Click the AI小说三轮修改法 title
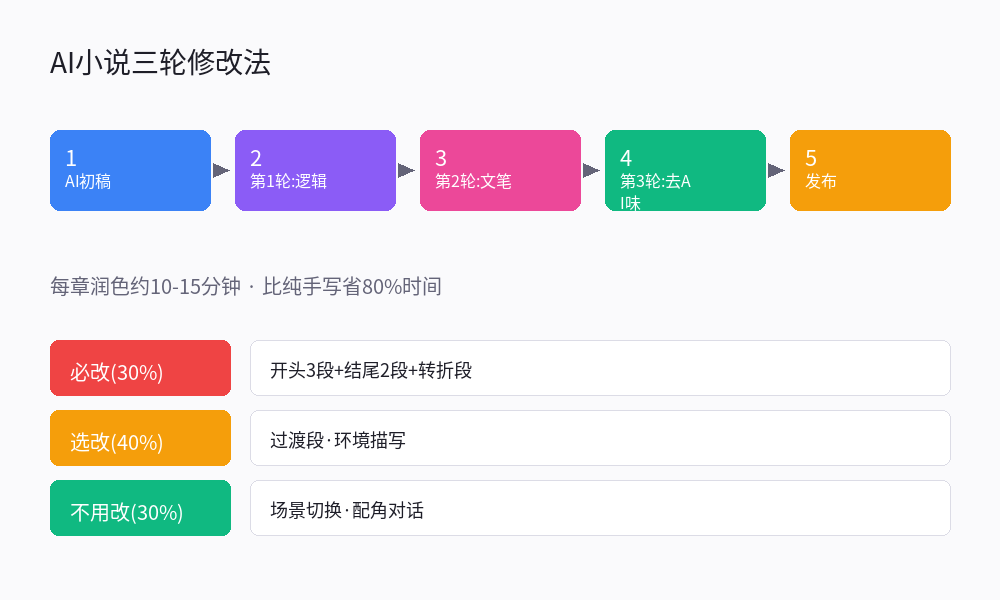1000x600 pixels. 160,63
